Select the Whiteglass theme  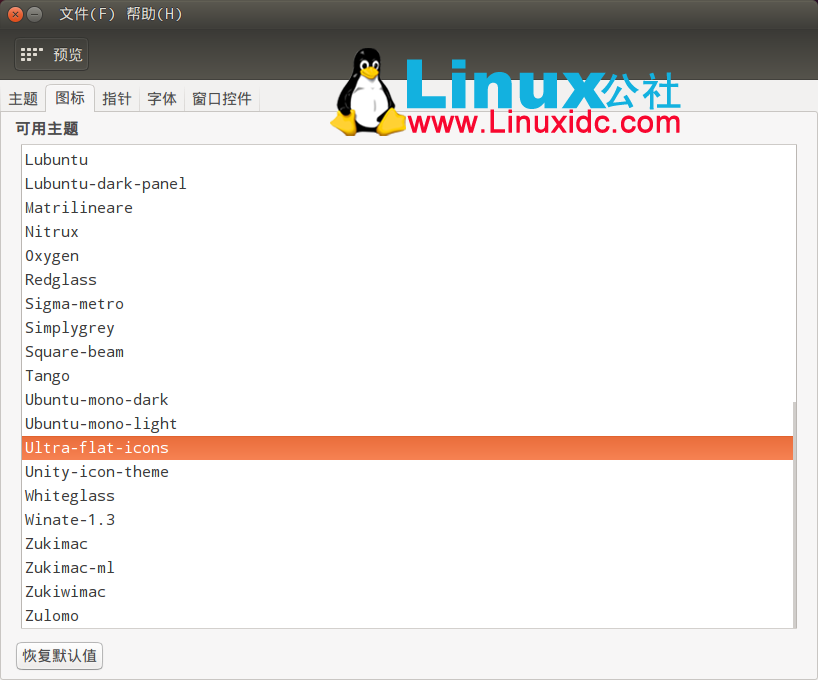tap(69, 496)
